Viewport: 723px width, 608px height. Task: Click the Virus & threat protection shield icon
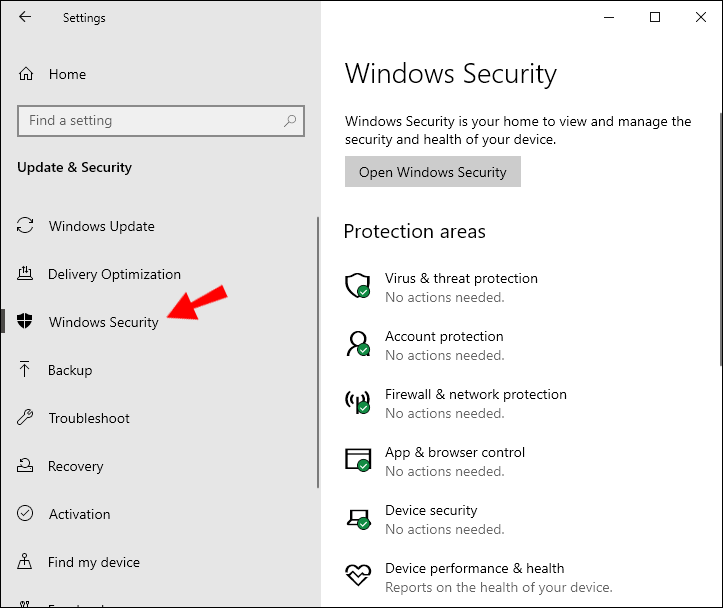click(x=358, y=286)
